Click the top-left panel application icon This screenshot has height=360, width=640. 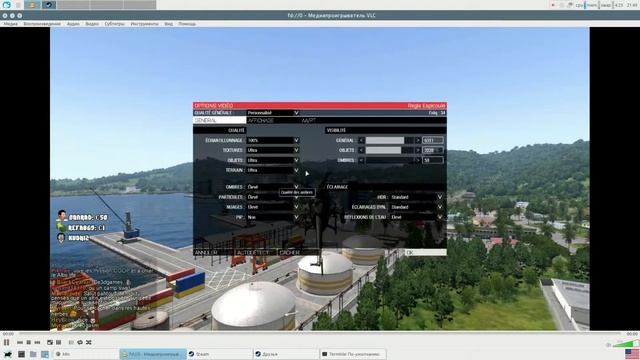(7, 5)
